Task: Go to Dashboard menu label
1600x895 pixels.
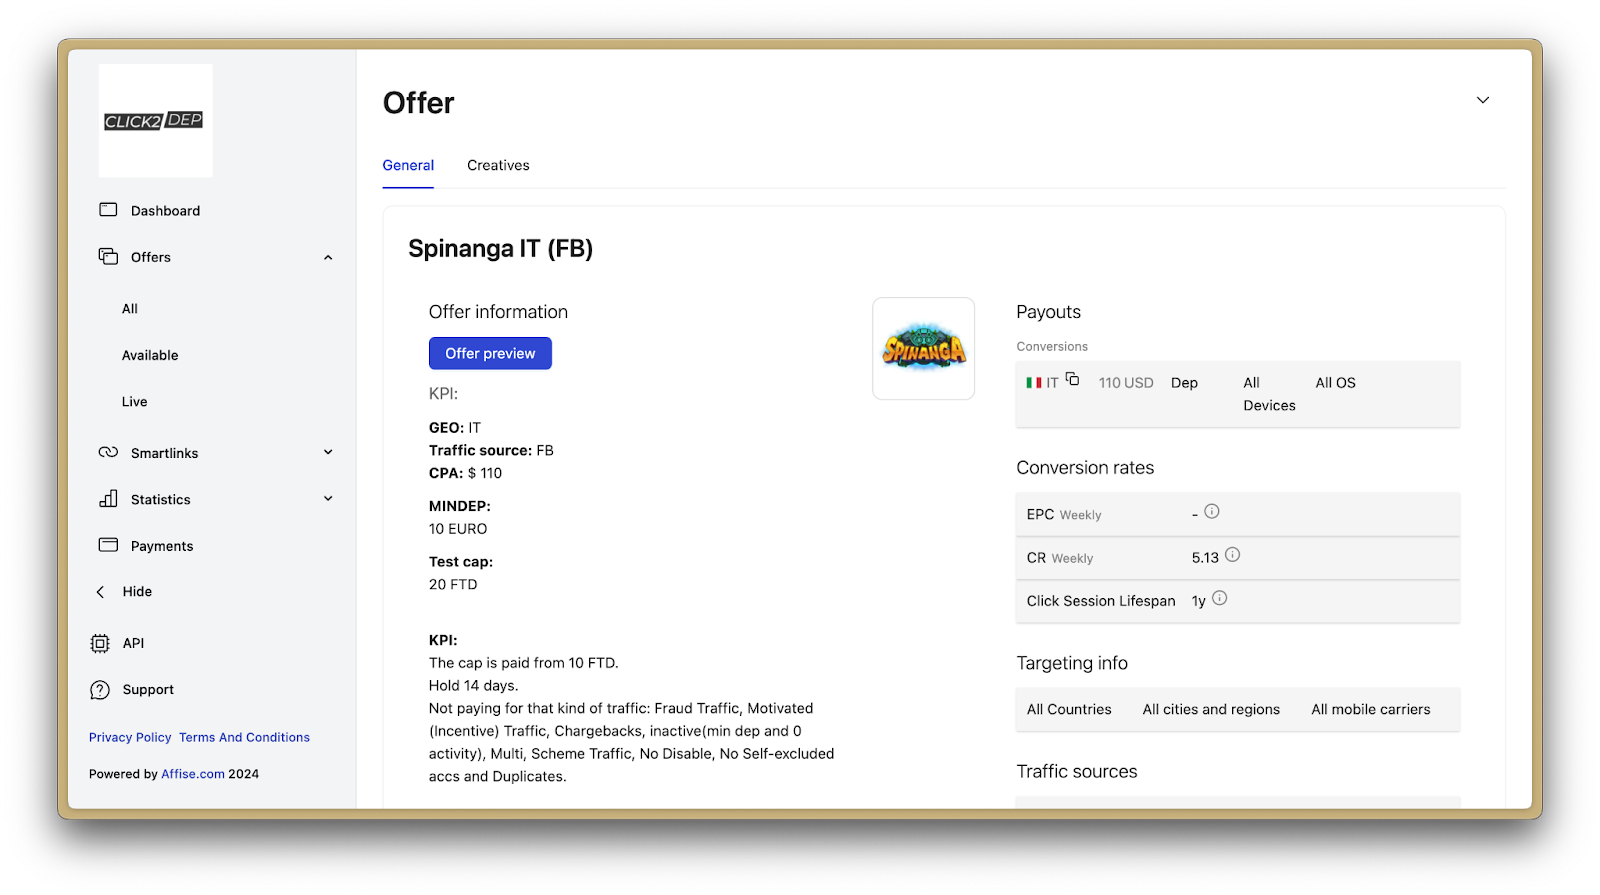Action: (165, 211)
